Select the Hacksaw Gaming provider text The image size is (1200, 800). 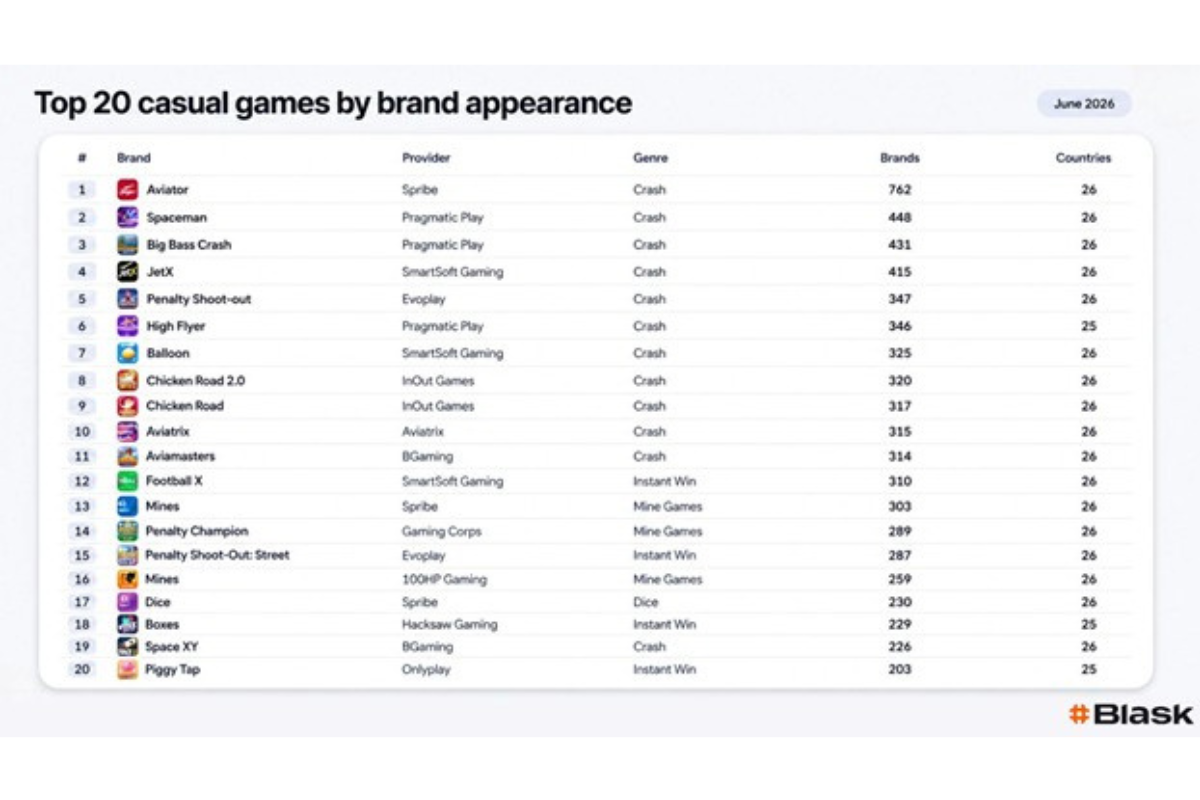point(449,624)
